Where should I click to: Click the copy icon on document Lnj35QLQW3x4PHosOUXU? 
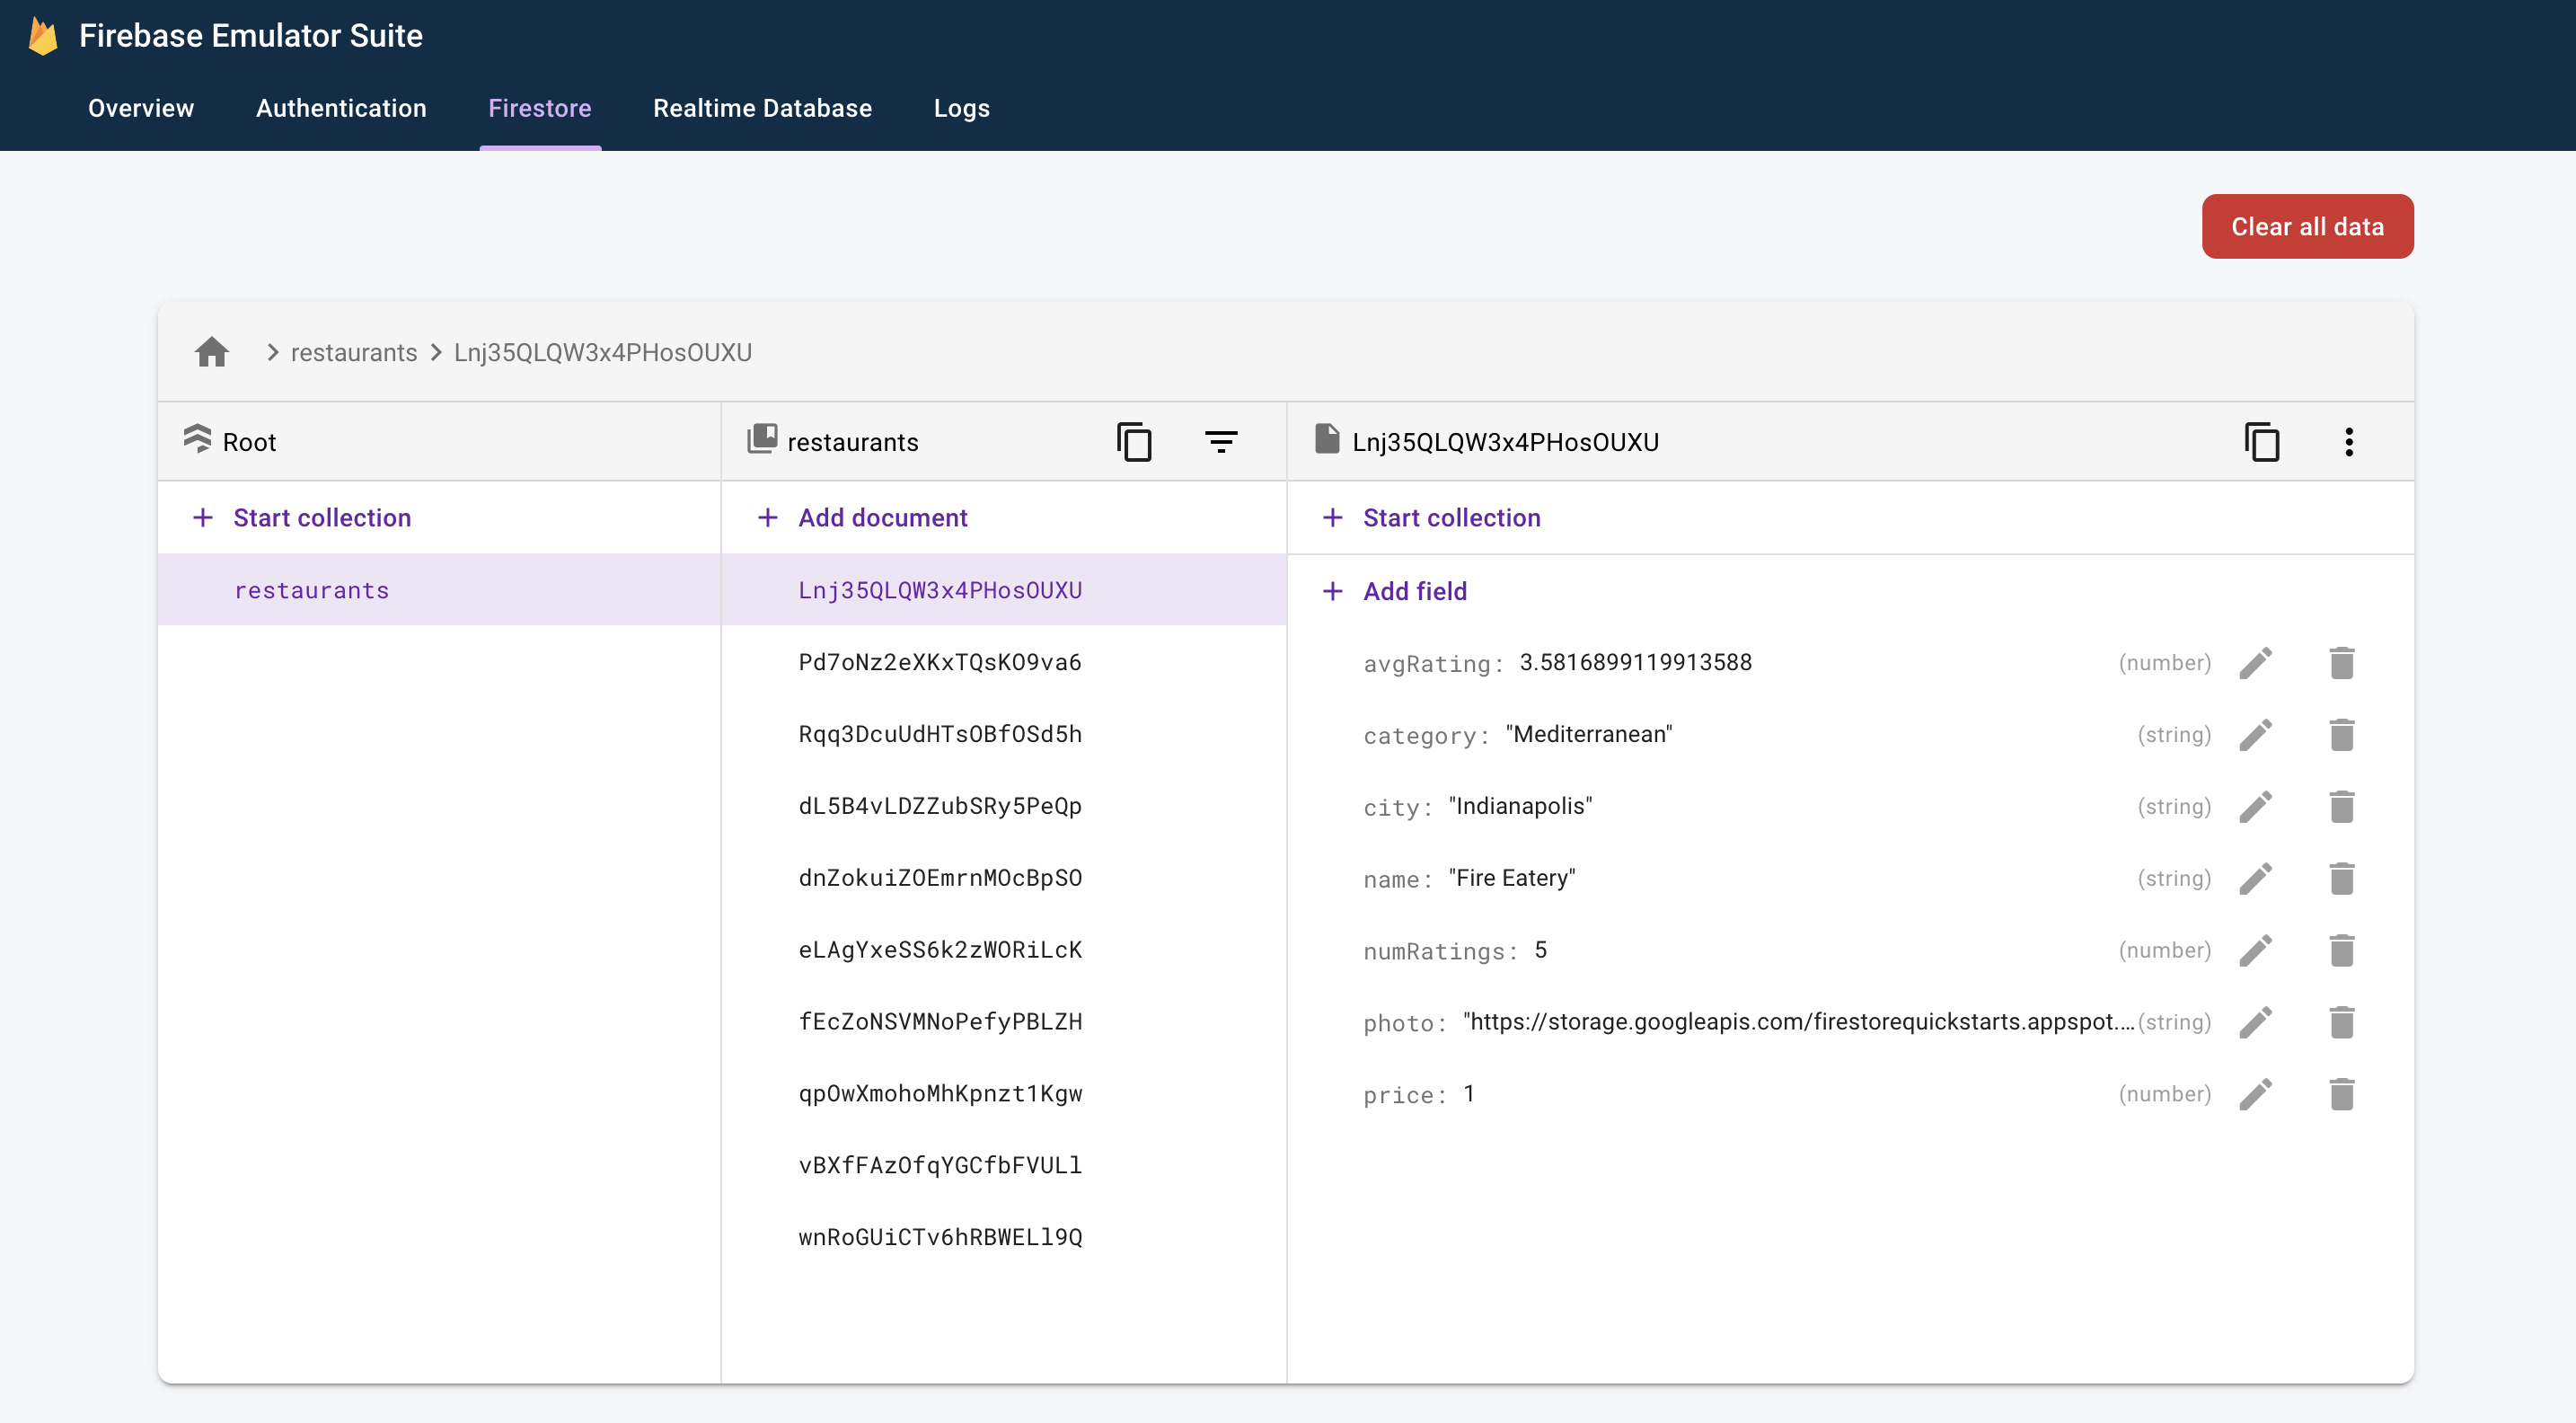point(2261,442)
